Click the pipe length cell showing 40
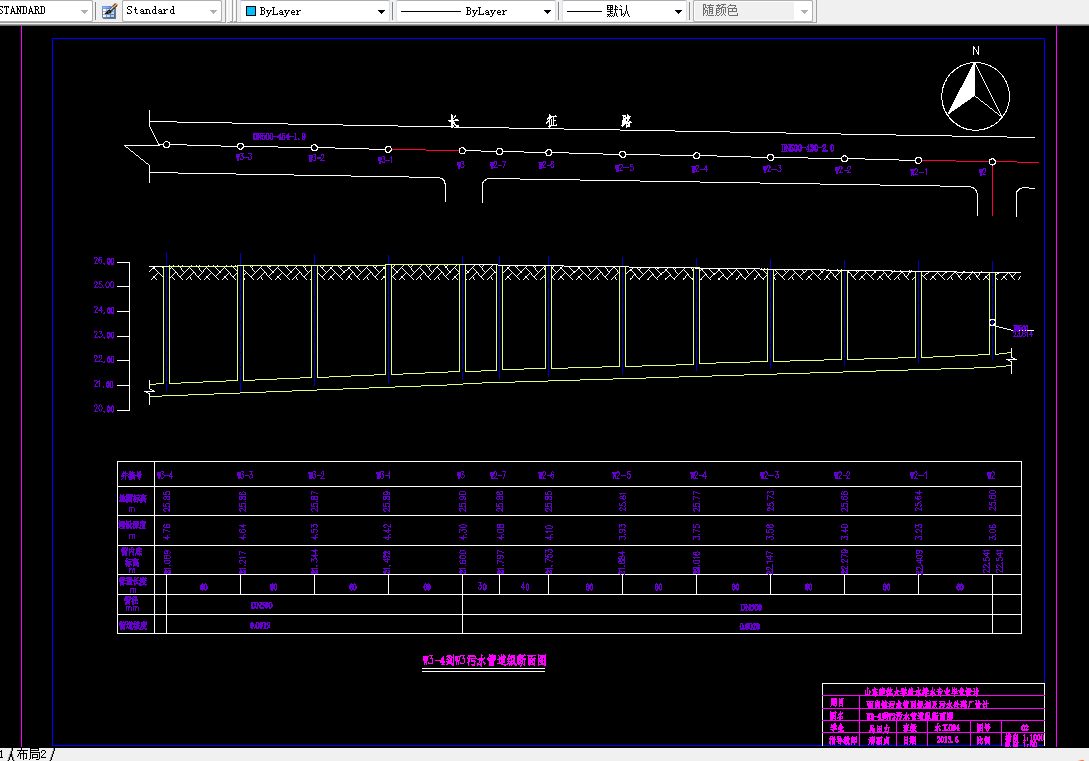This screenshot has height=761, width=1089. [525, 587]
